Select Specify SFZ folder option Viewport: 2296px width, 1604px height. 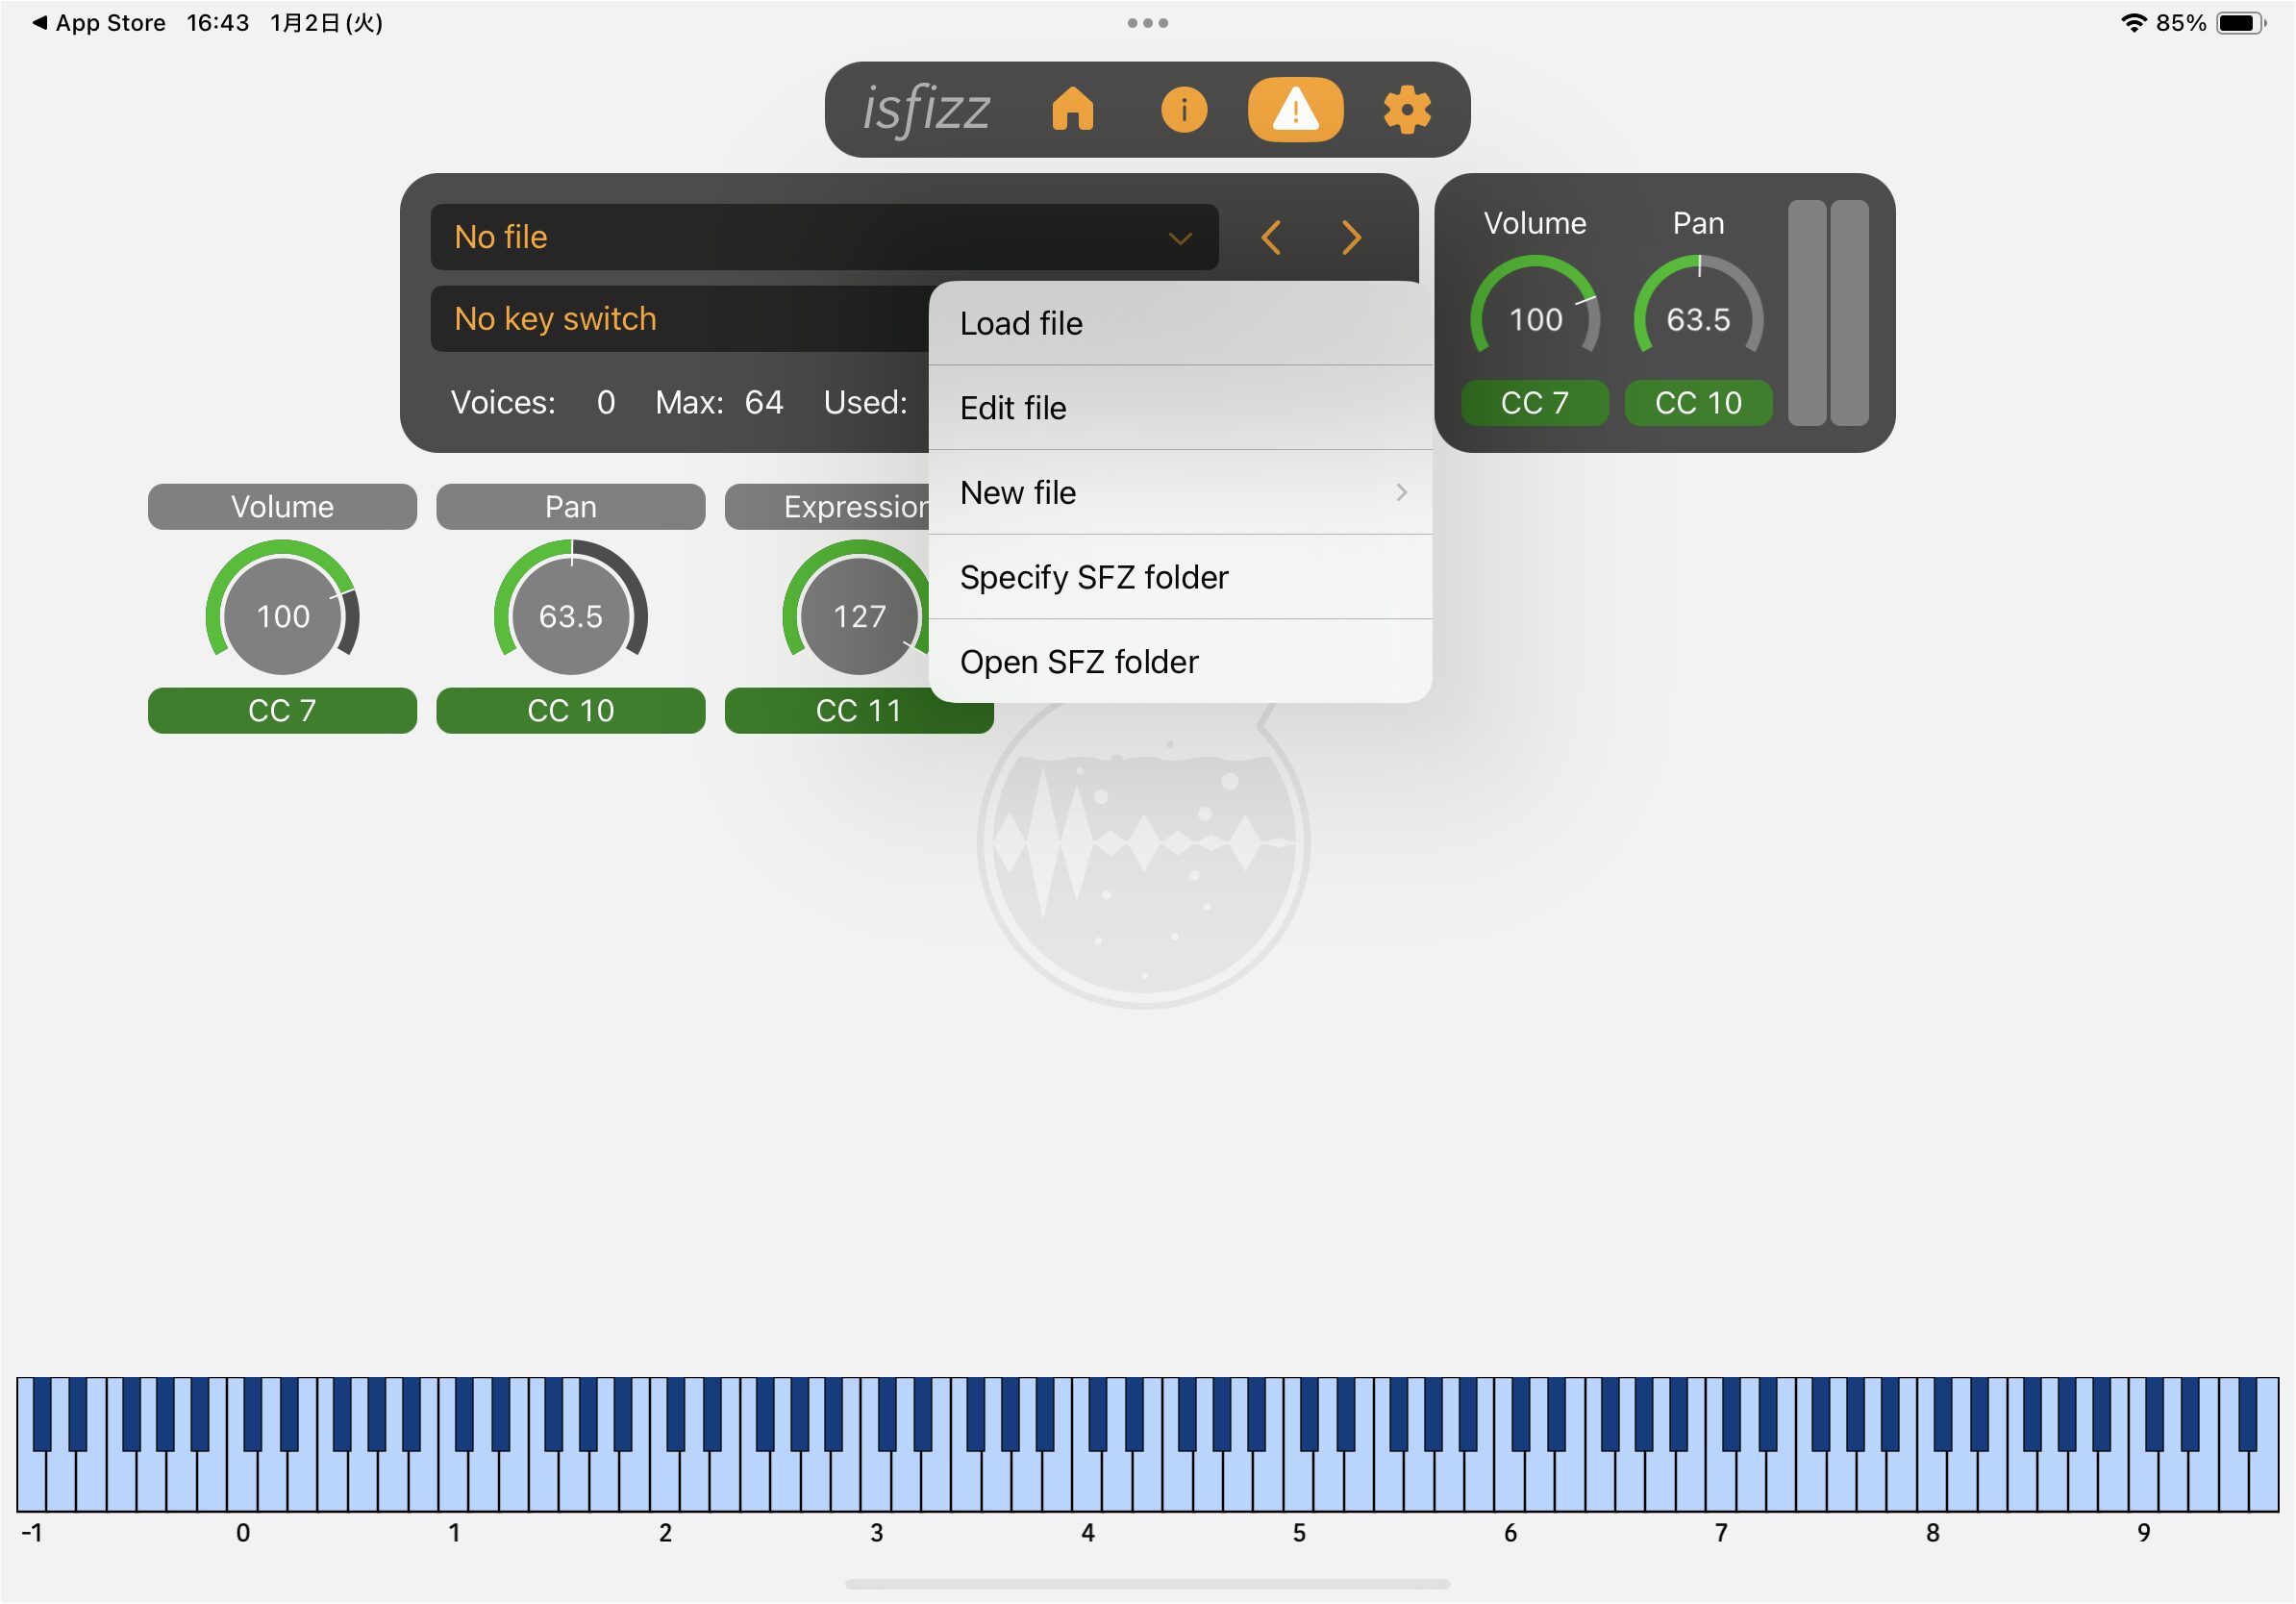pyautogui.click(x=1180, y=577)
